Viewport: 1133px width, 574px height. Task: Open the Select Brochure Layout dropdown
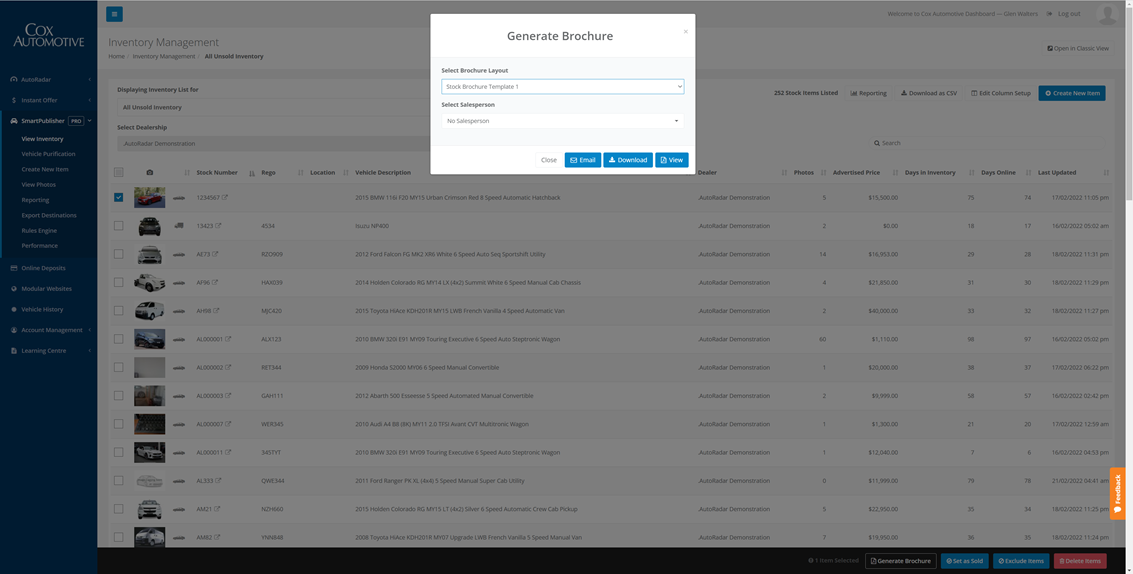tap(562, 87)
